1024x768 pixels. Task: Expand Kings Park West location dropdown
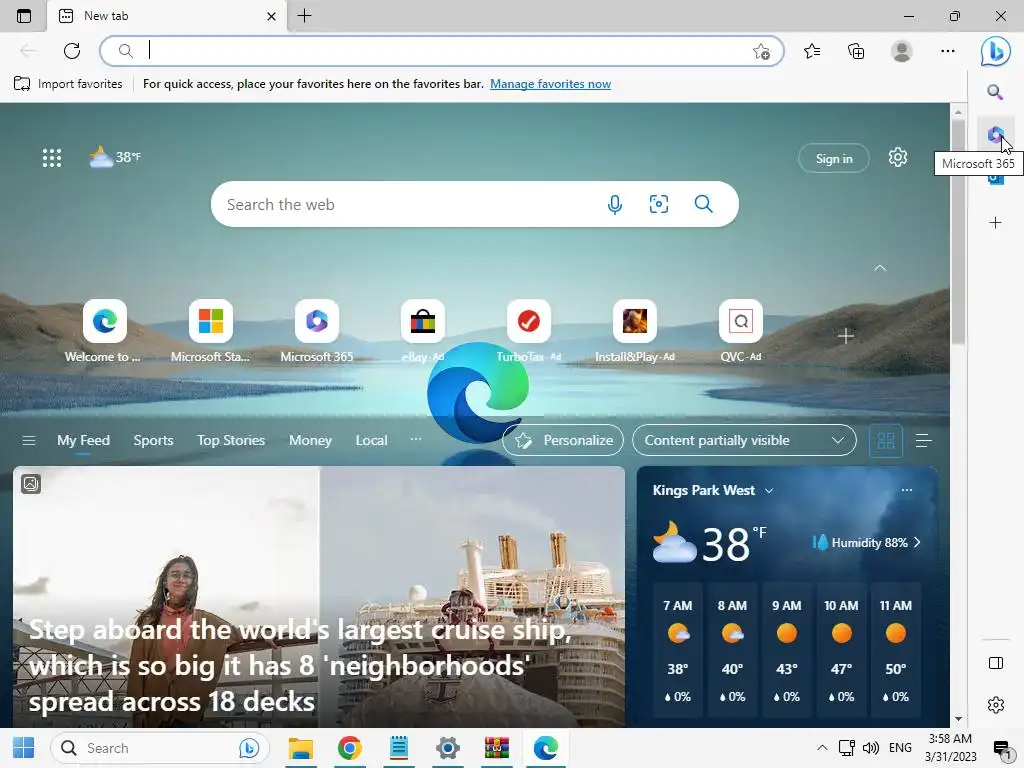coord(769,490)
